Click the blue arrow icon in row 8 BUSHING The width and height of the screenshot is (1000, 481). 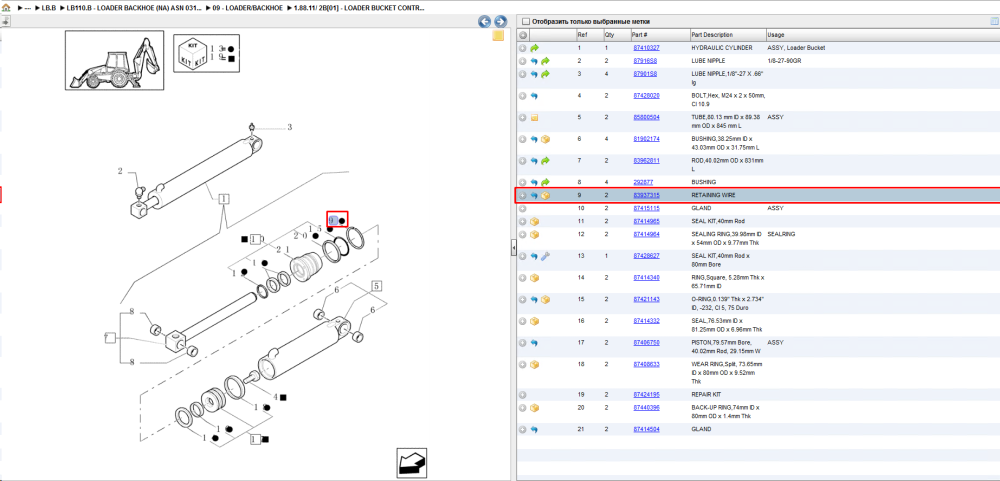534,182
